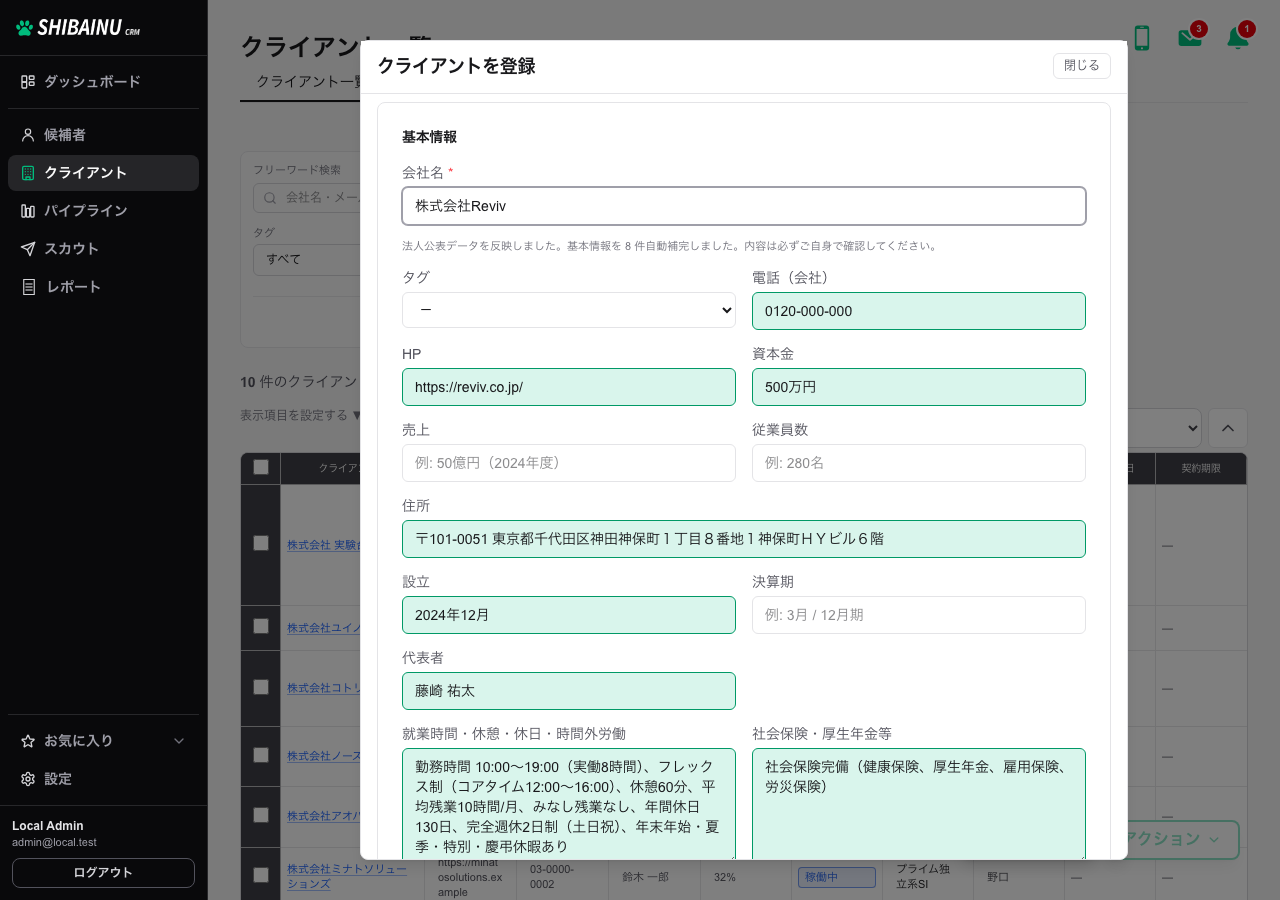Click the 電話（会社） field
This screenshot has height=900, width=1280.
pos(919,311)
